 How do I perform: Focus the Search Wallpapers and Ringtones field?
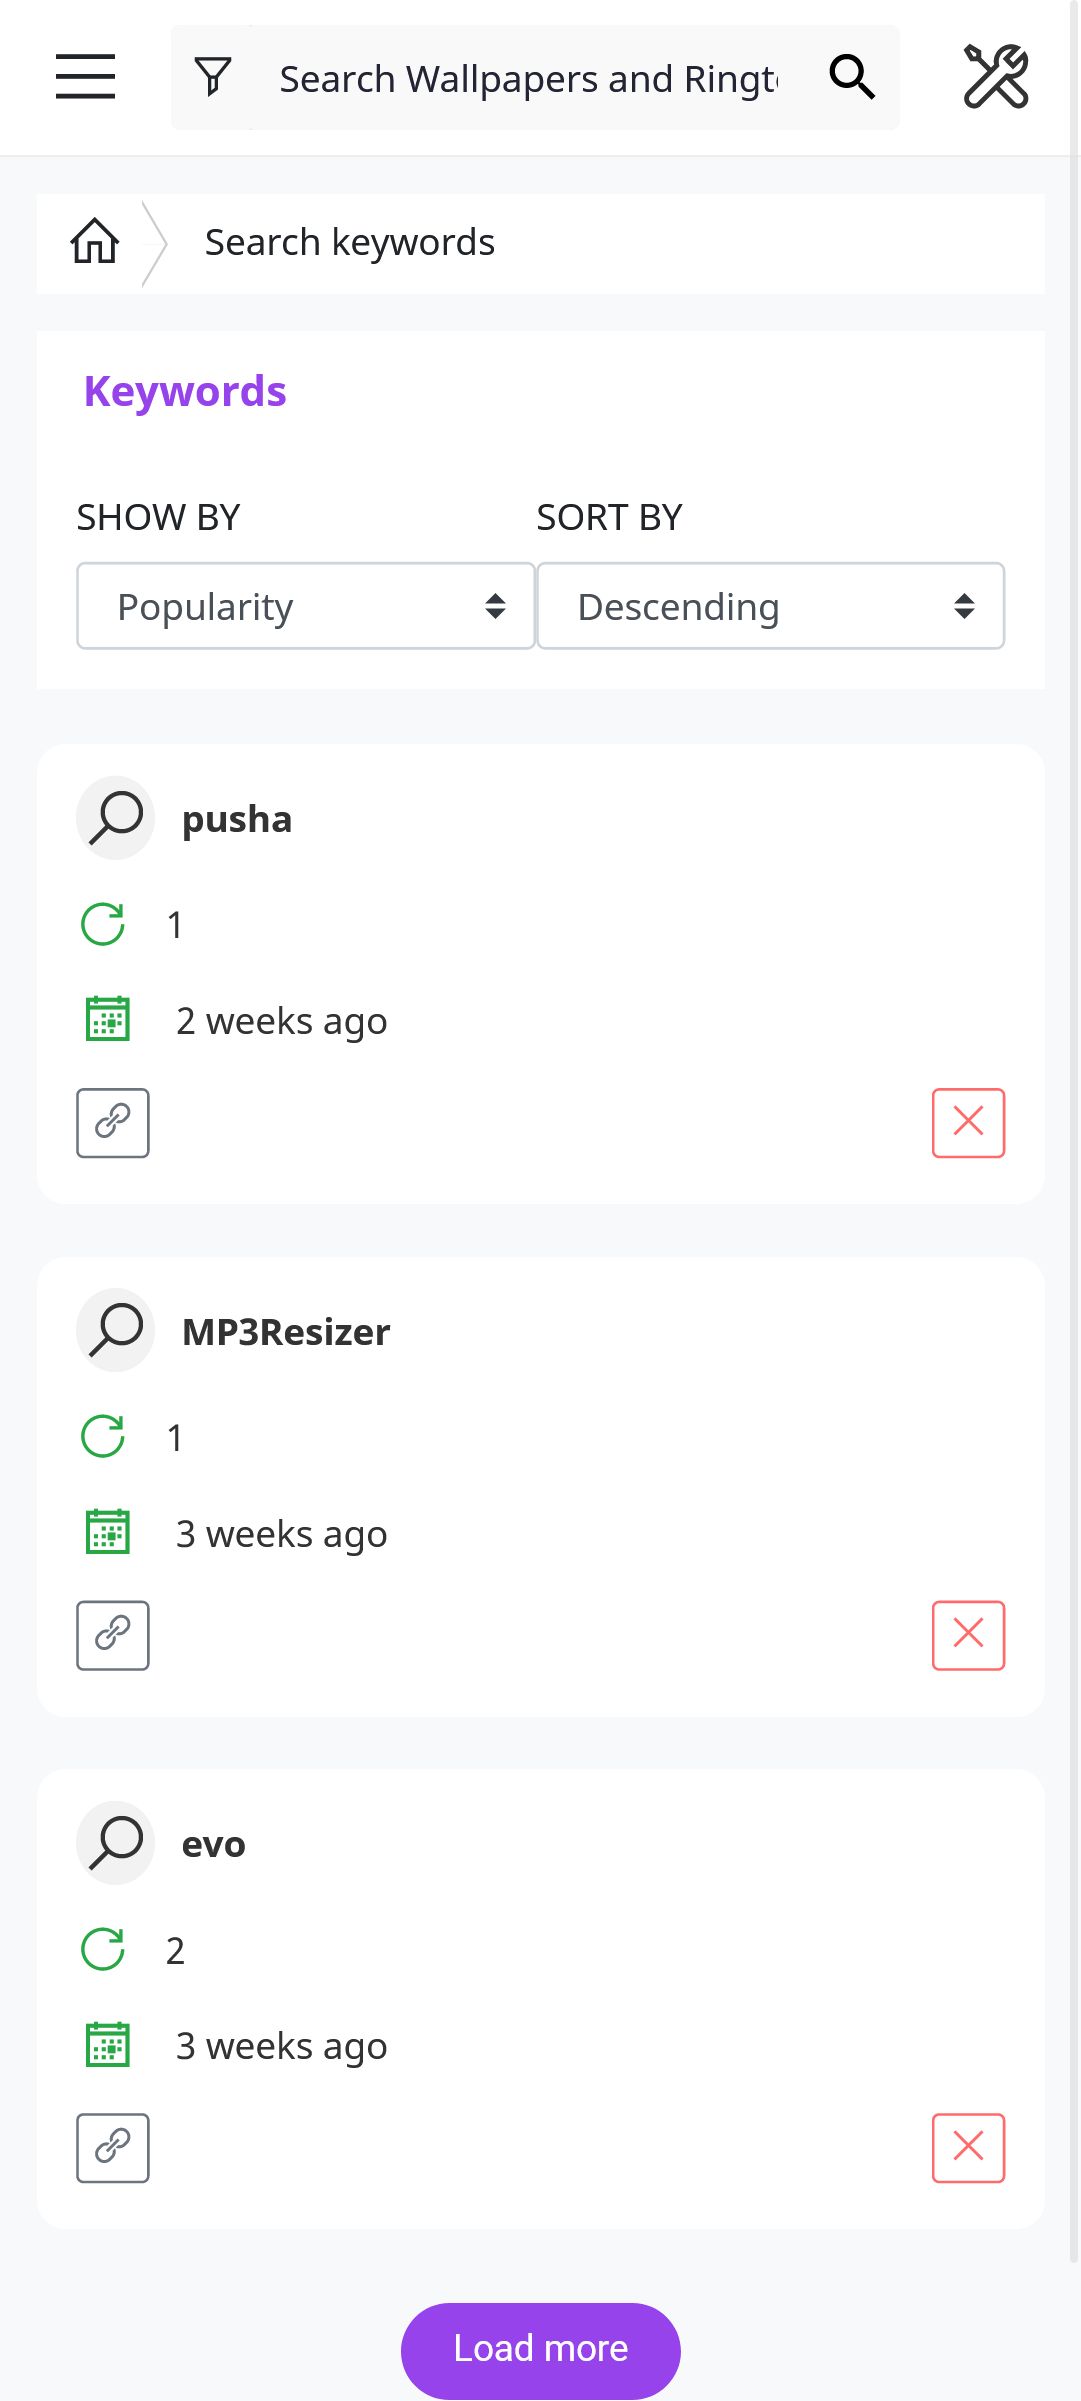point(528,78)
